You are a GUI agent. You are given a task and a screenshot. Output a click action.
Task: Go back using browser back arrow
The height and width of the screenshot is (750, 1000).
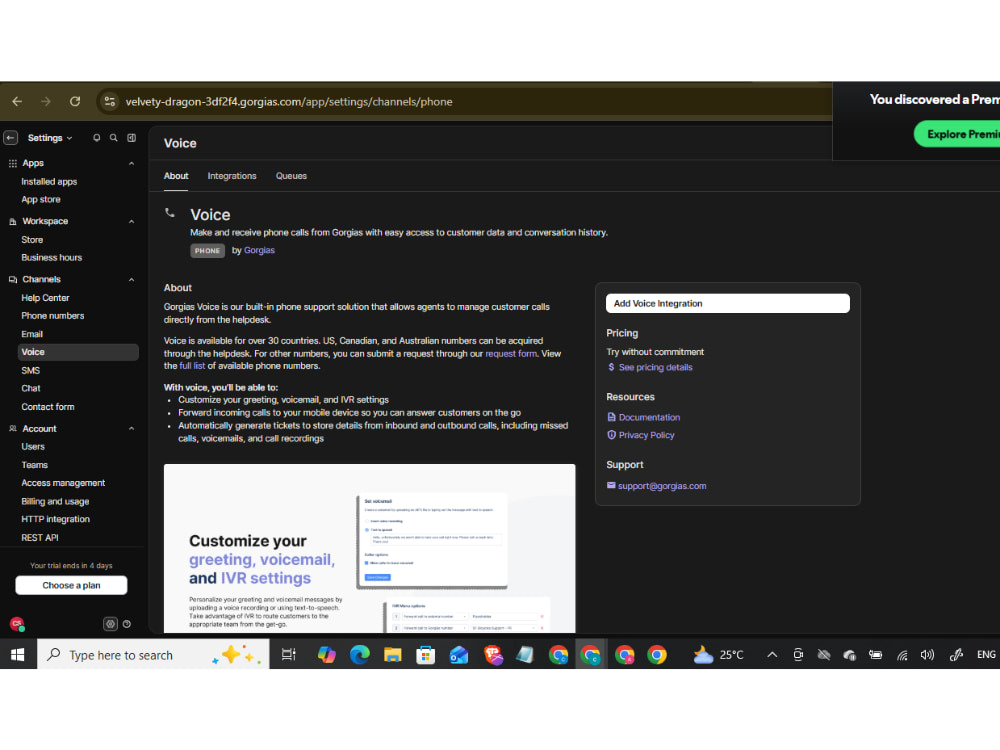click(x=17, y=101)
